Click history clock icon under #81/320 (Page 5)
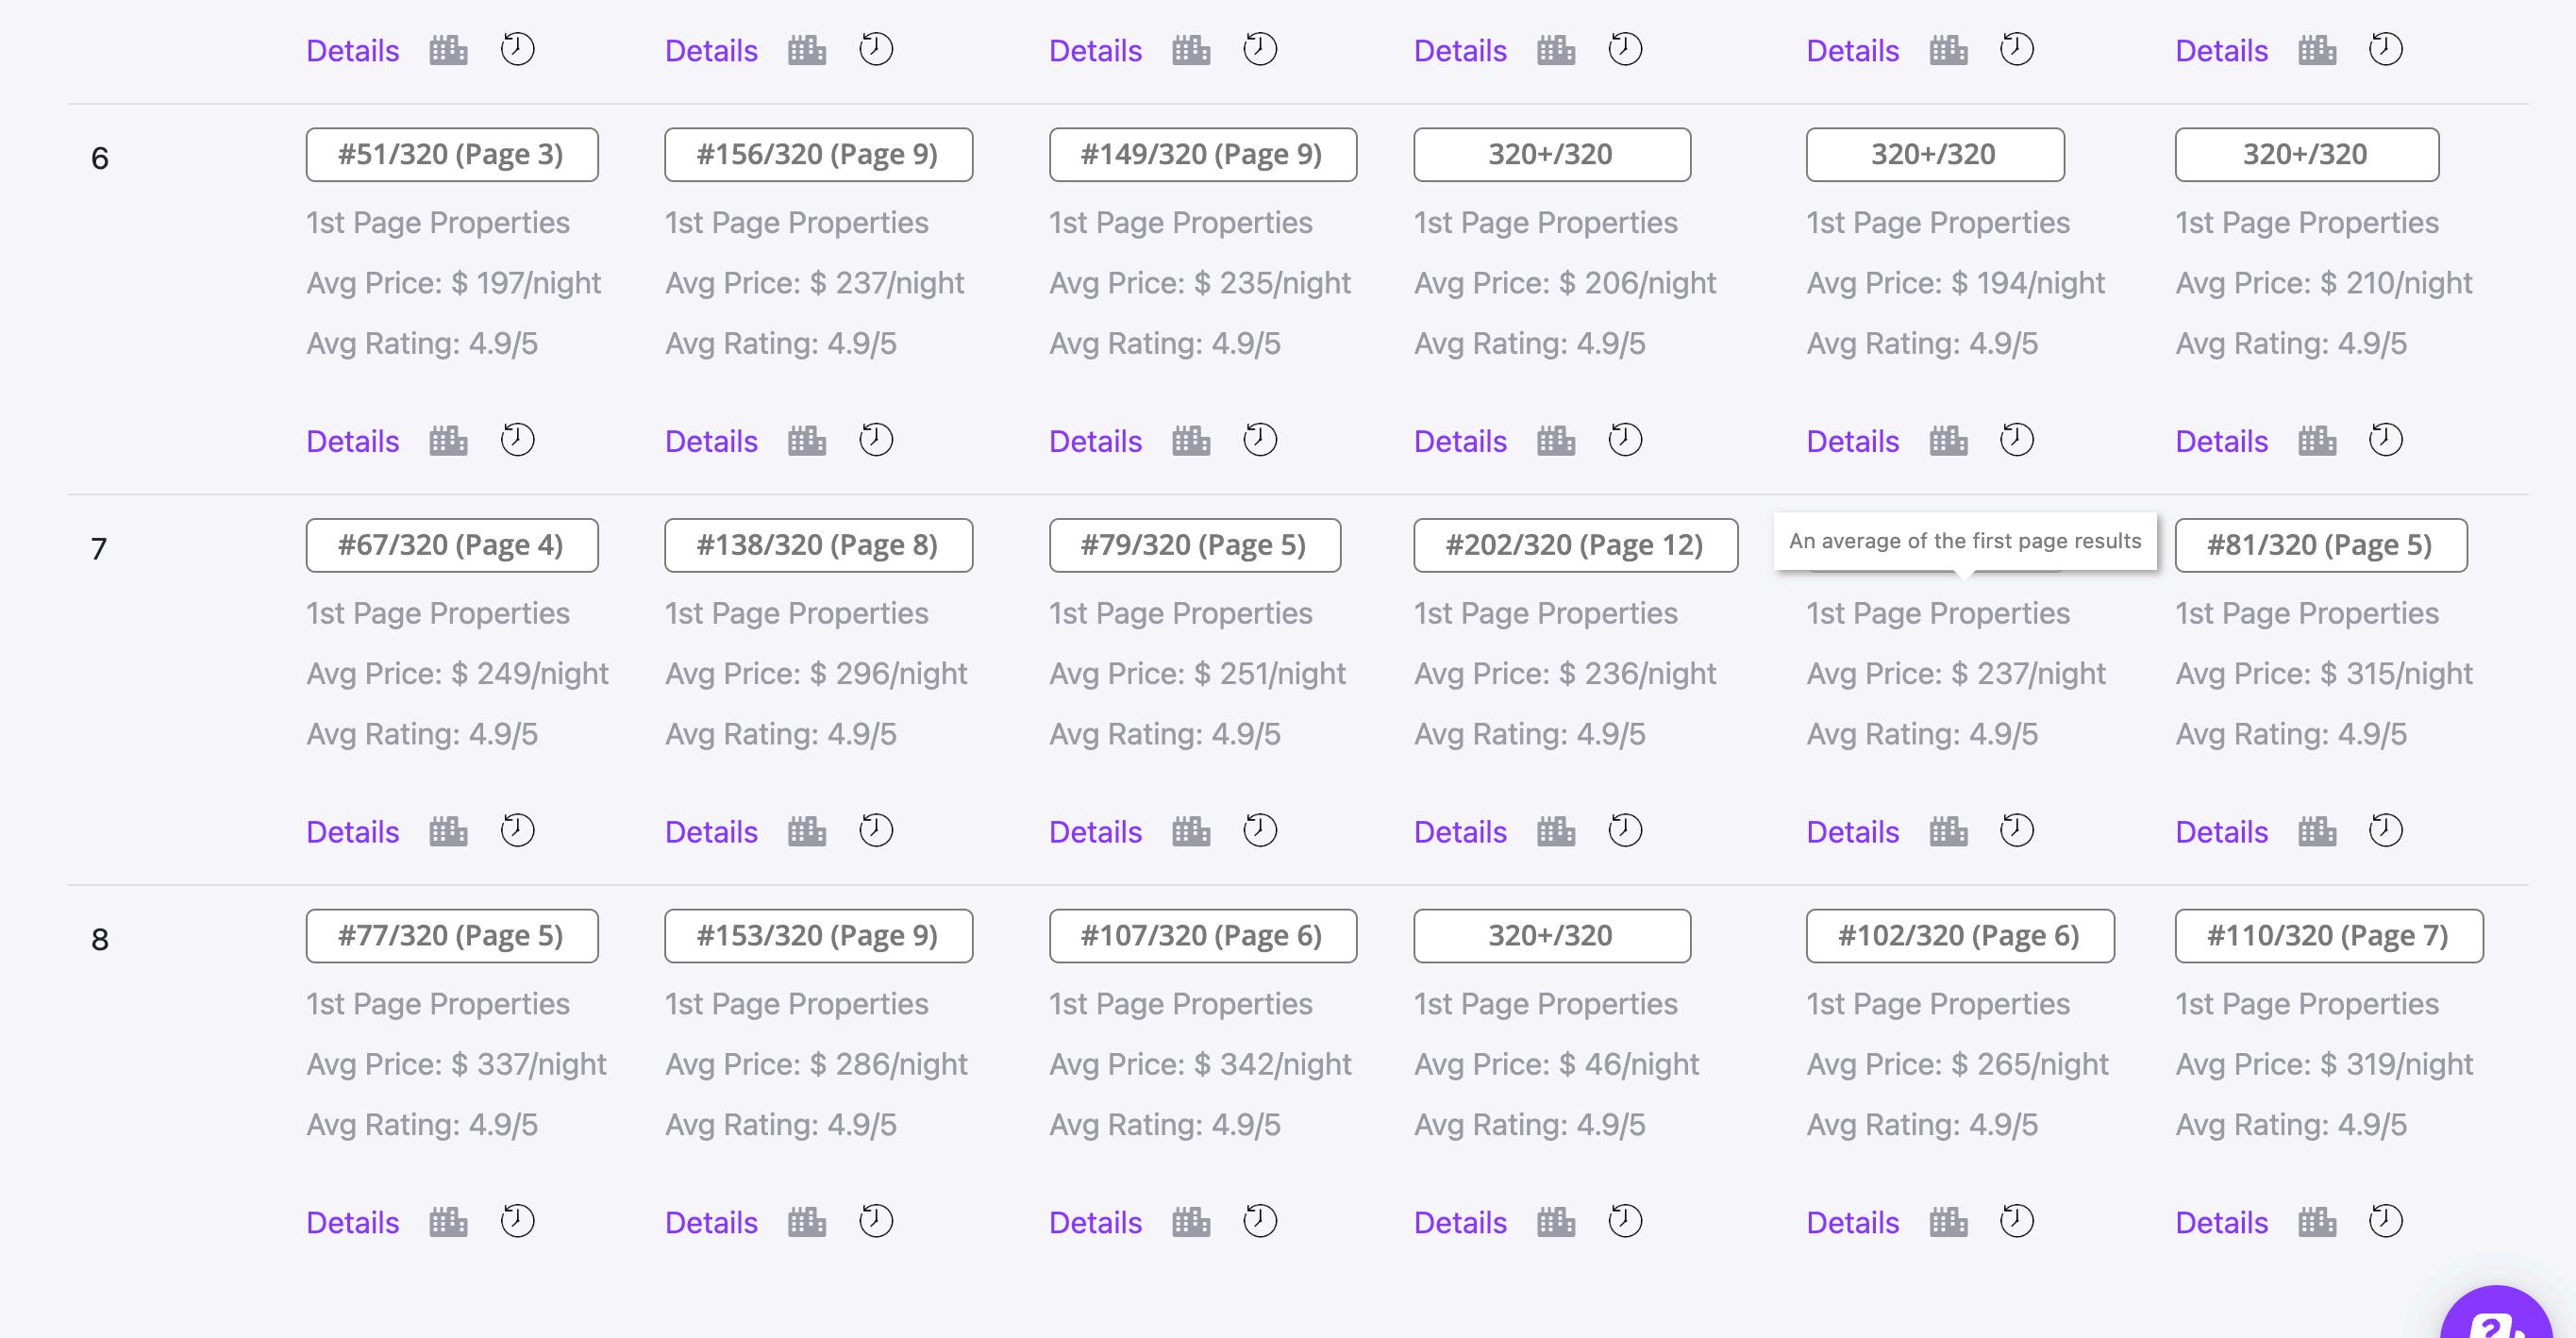 click(2385, 831)
